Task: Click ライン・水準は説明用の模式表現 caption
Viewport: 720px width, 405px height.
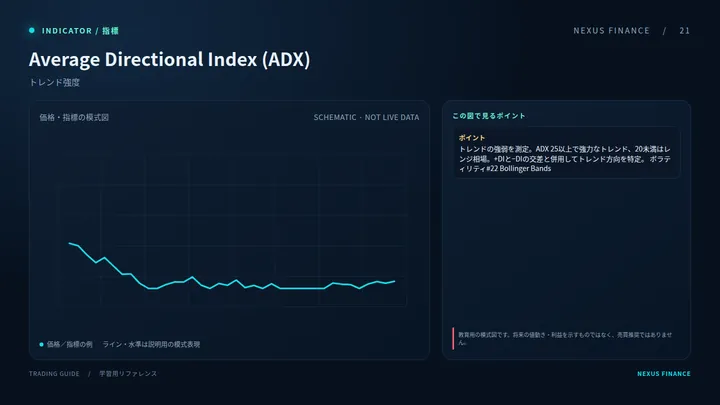Action: pos(151,344)
